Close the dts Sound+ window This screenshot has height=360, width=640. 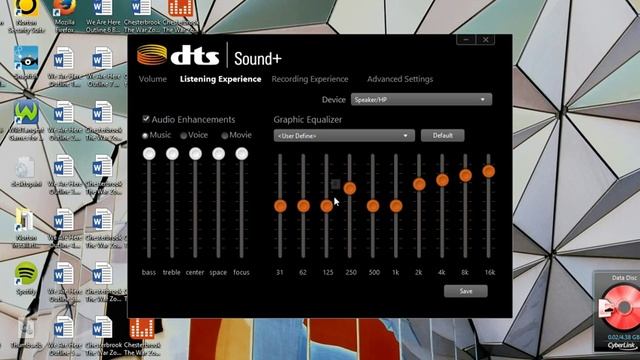[x=485, y=40]
